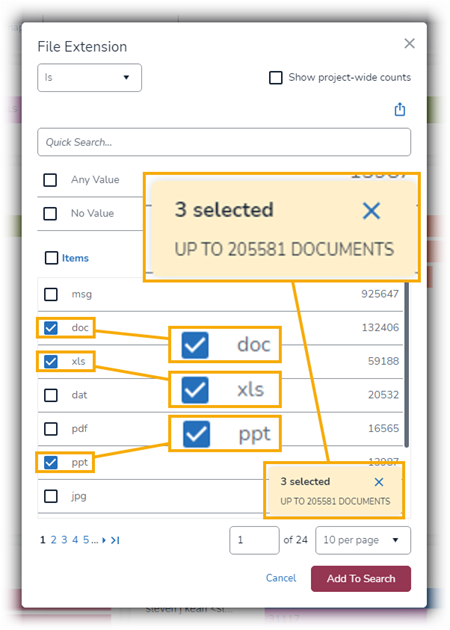Go to page 2 of results
450x630 pixels.
53,540
